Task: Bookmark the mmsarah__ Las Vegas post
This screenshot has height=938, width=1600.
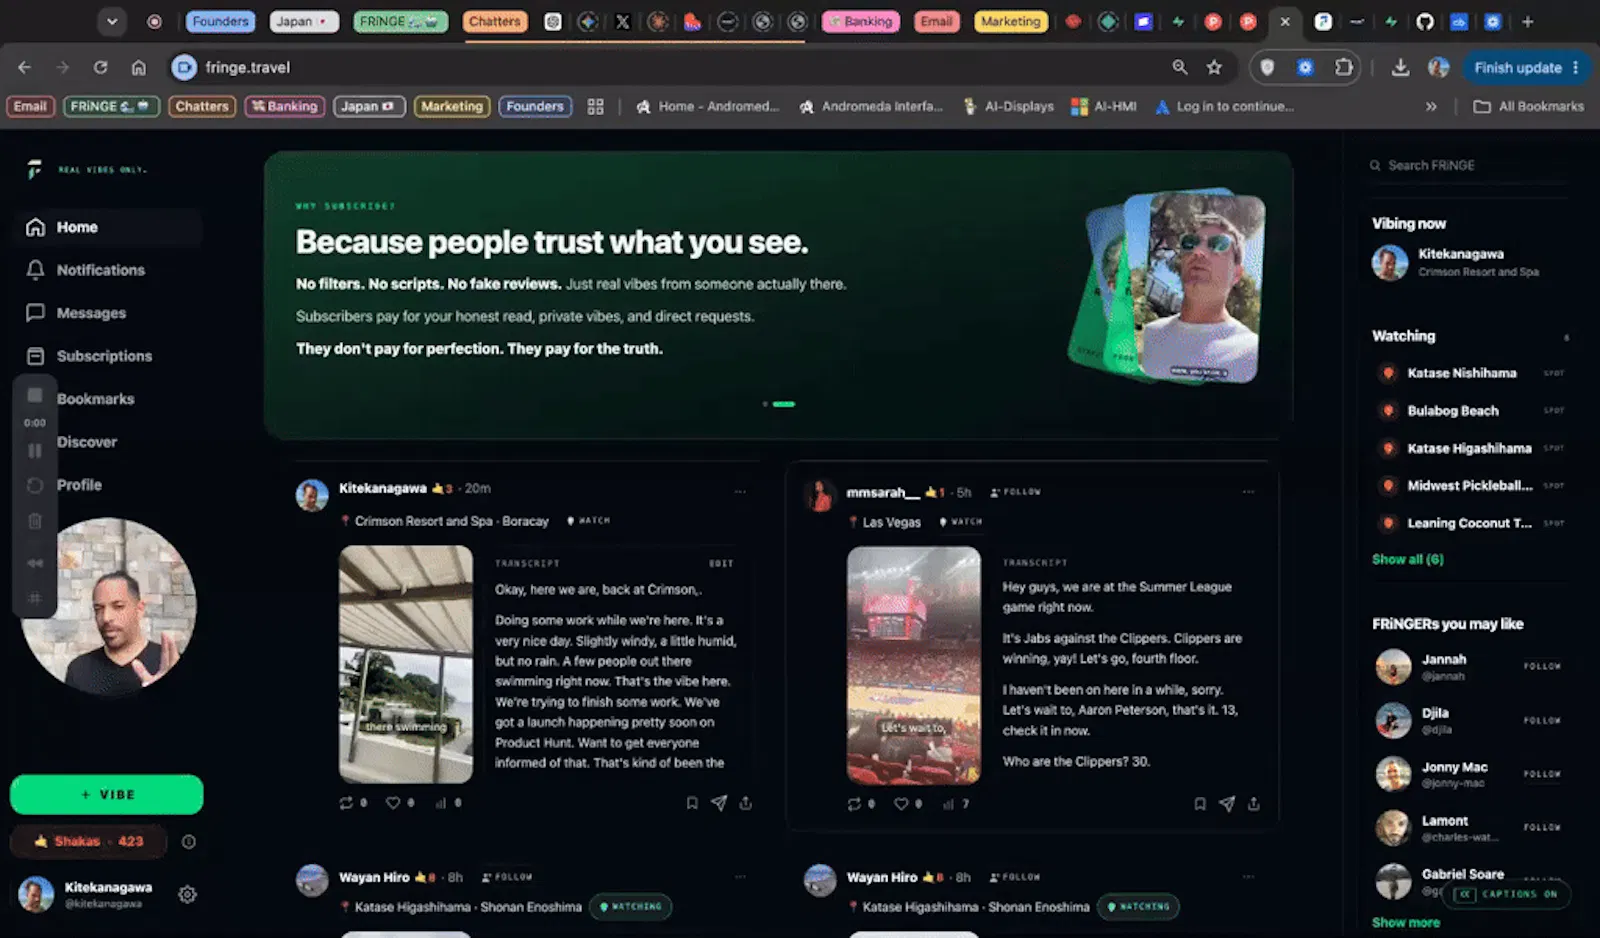Action: pos(1199,804)
